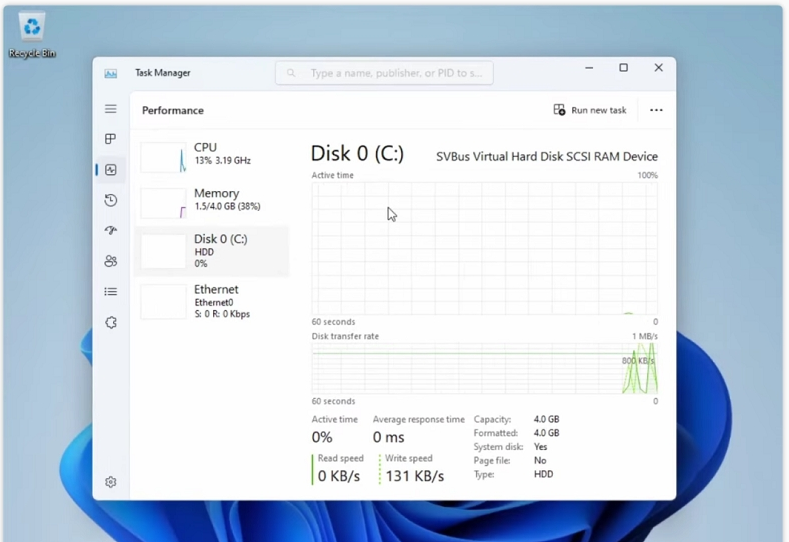Select CPU in the performance list
The image size is (789, 542).
(212, 155)
